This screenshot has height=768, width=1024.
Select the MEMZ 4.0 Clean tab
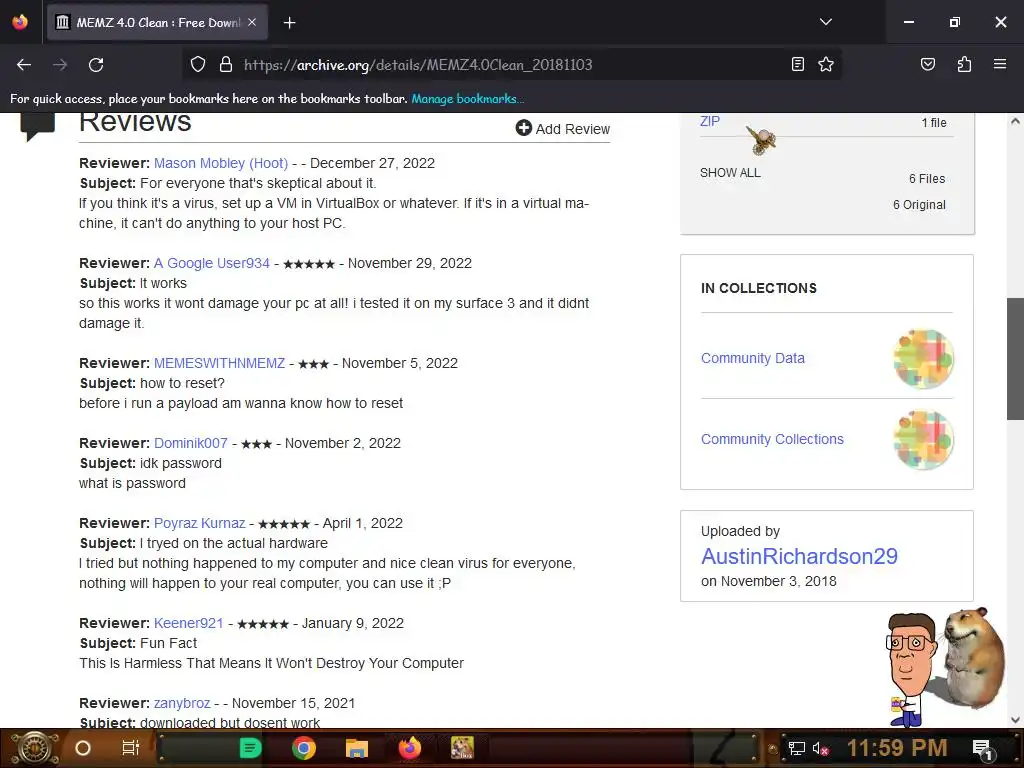pyautogui.click(x=157, y=23)
